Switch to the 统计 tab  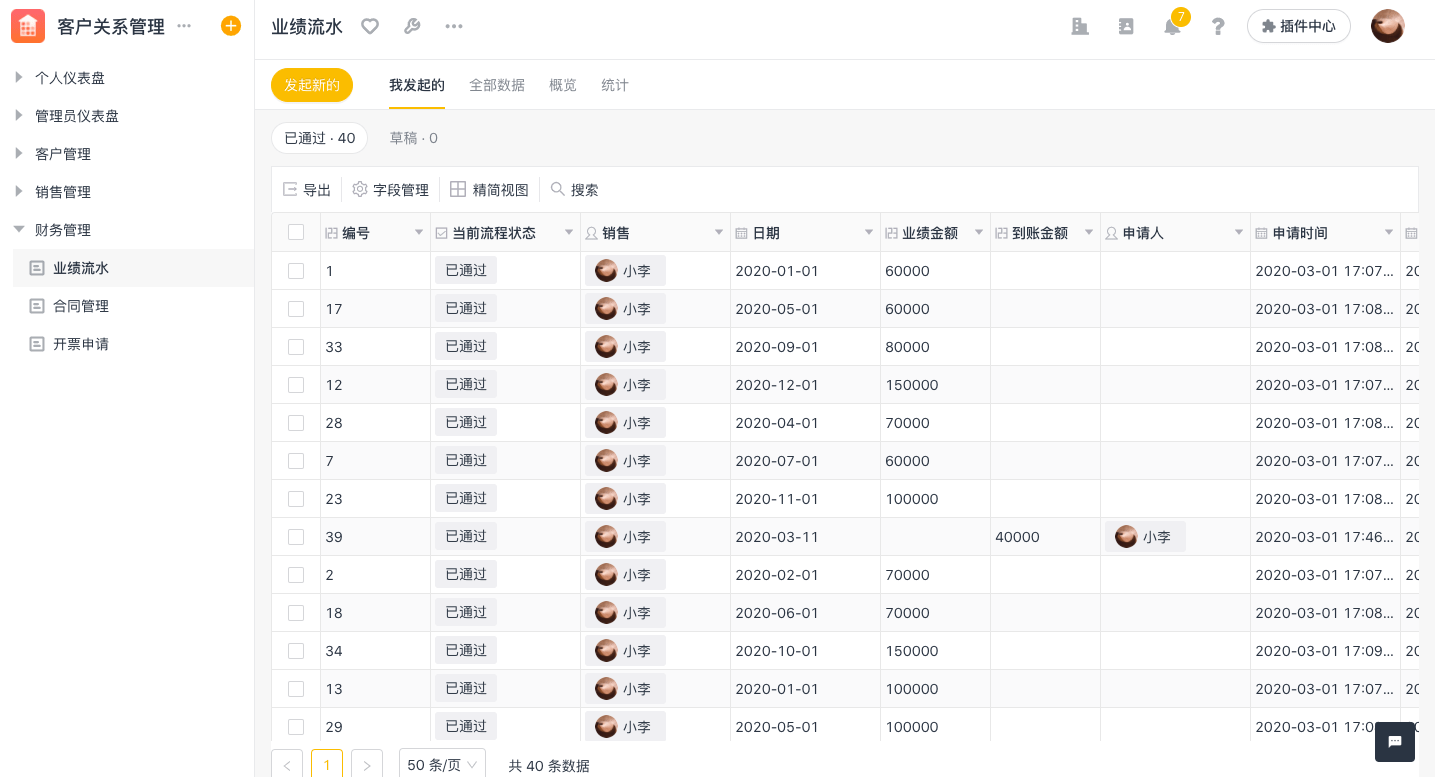coord(615,85)
